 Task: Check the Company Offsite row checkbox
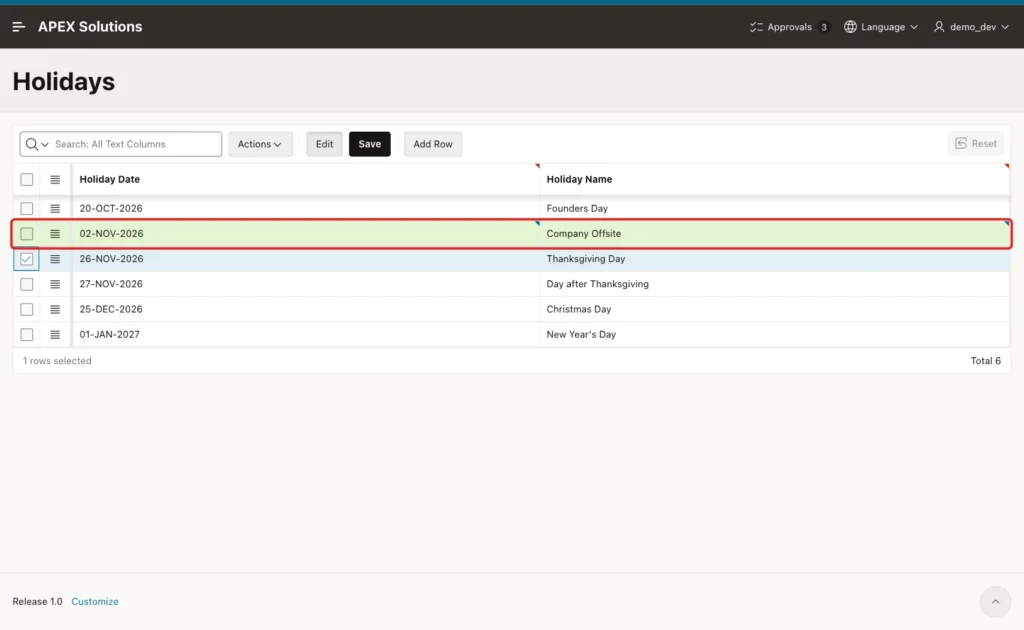click(x=27, y=234)
